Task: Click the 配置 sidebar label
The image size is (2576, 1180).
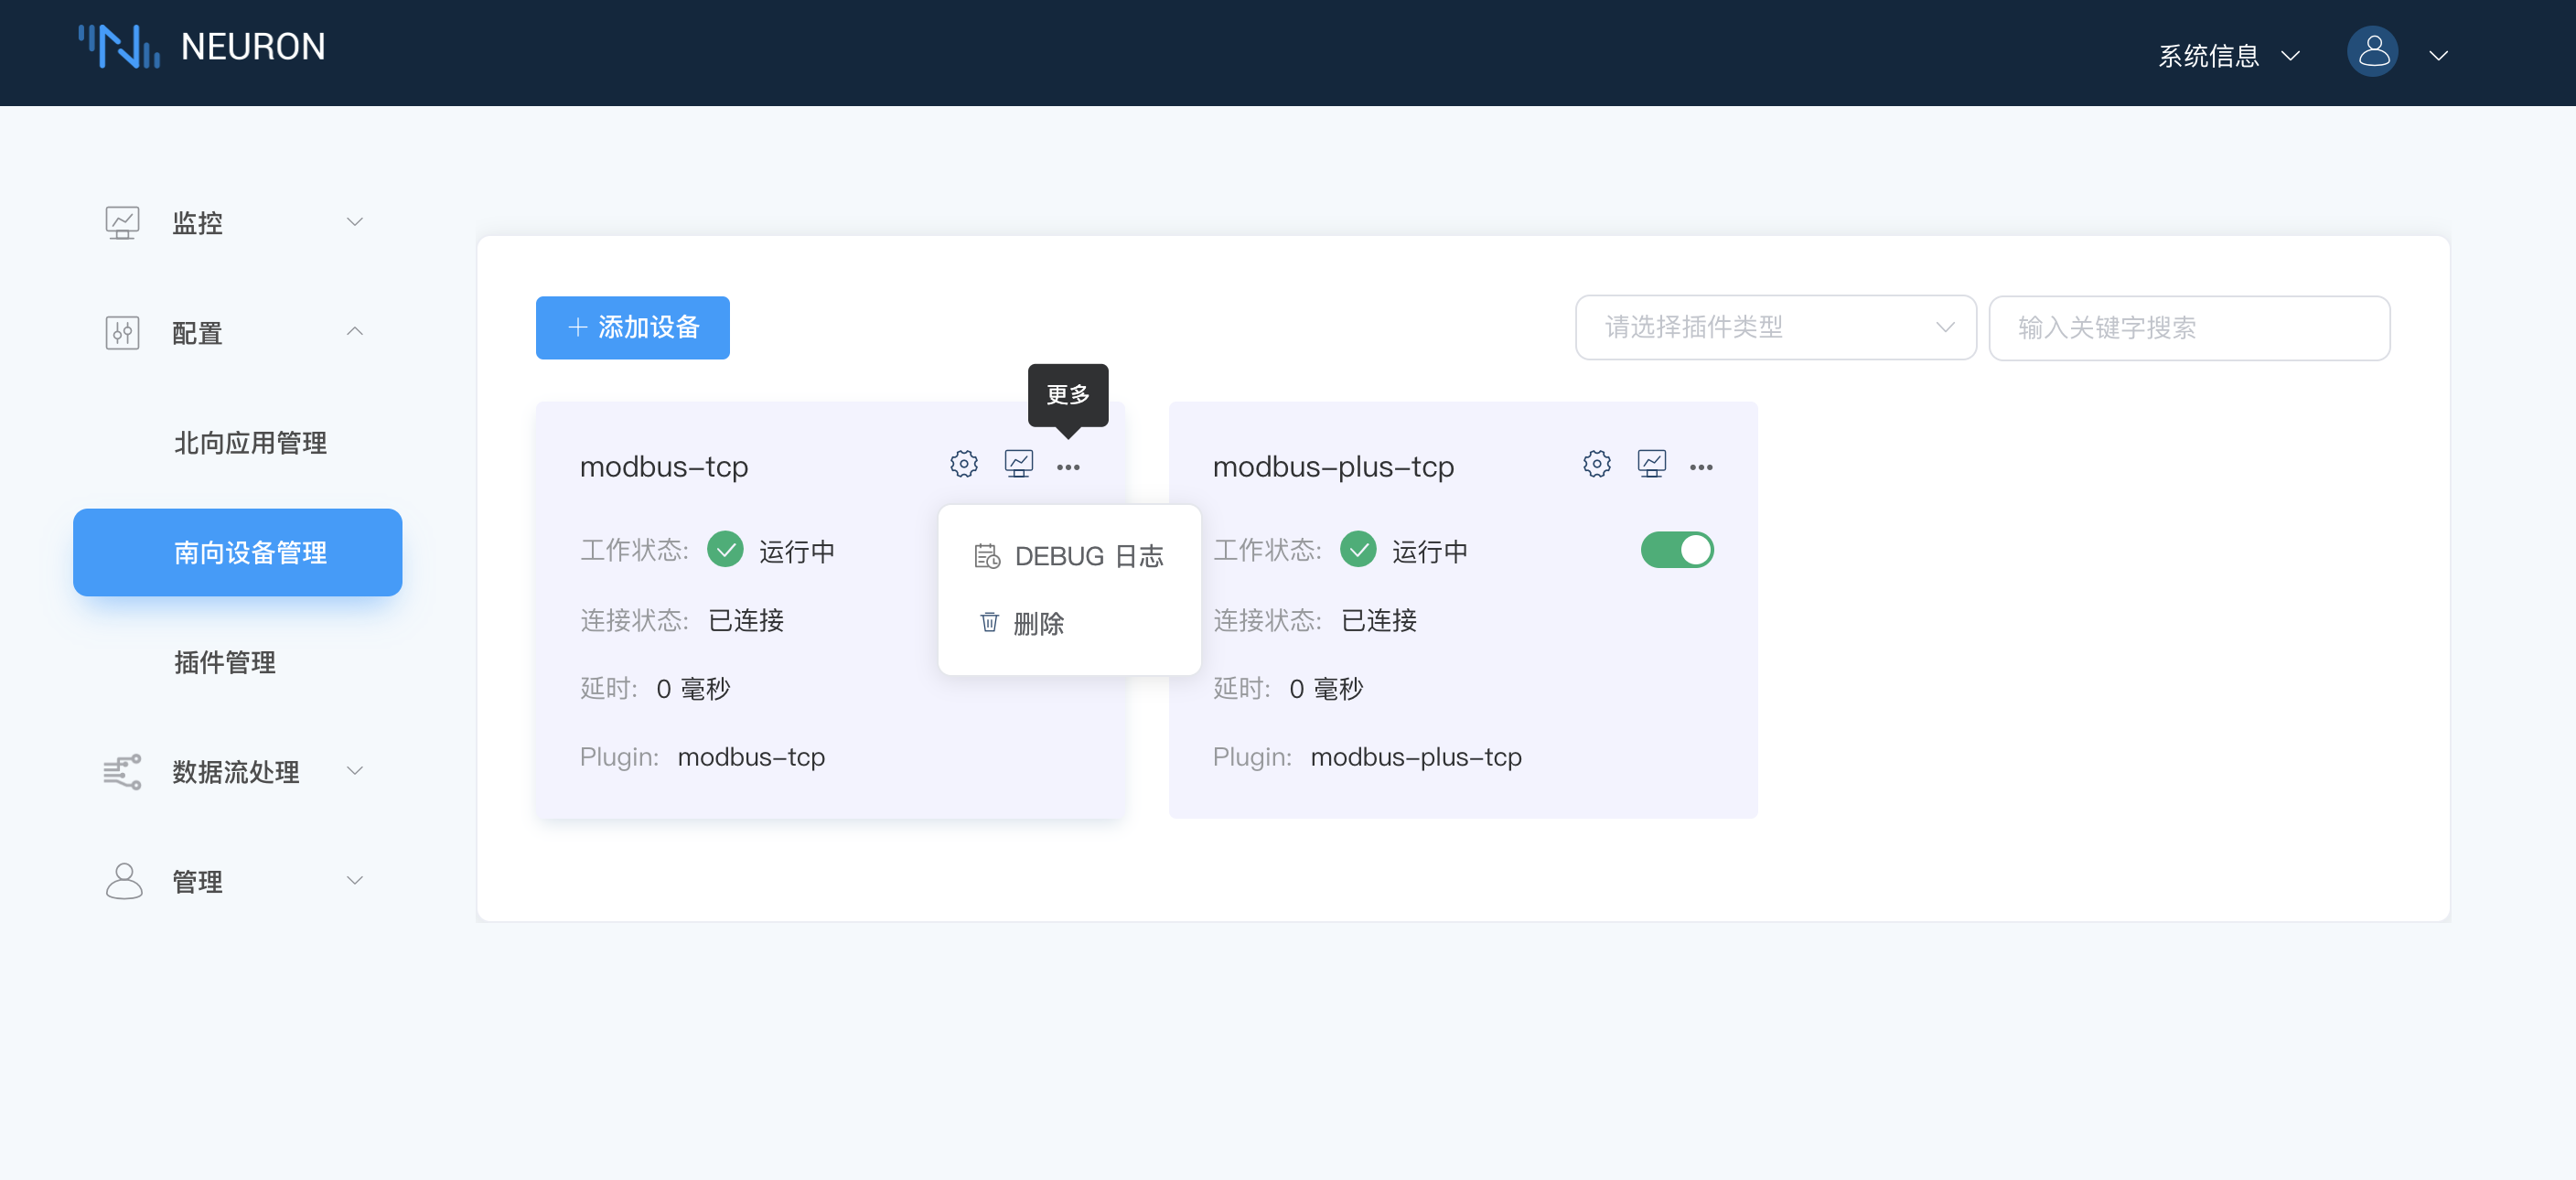Action: [x=197, y=332]
